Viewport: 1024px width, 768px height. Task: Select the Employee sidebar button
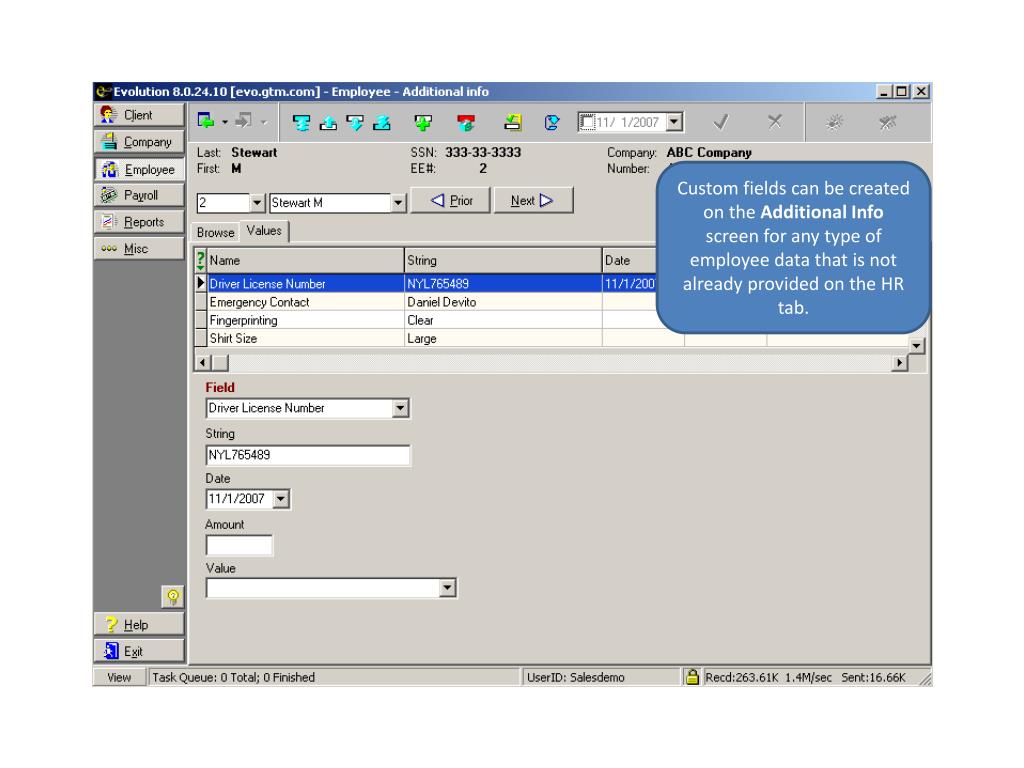[139, 169]
